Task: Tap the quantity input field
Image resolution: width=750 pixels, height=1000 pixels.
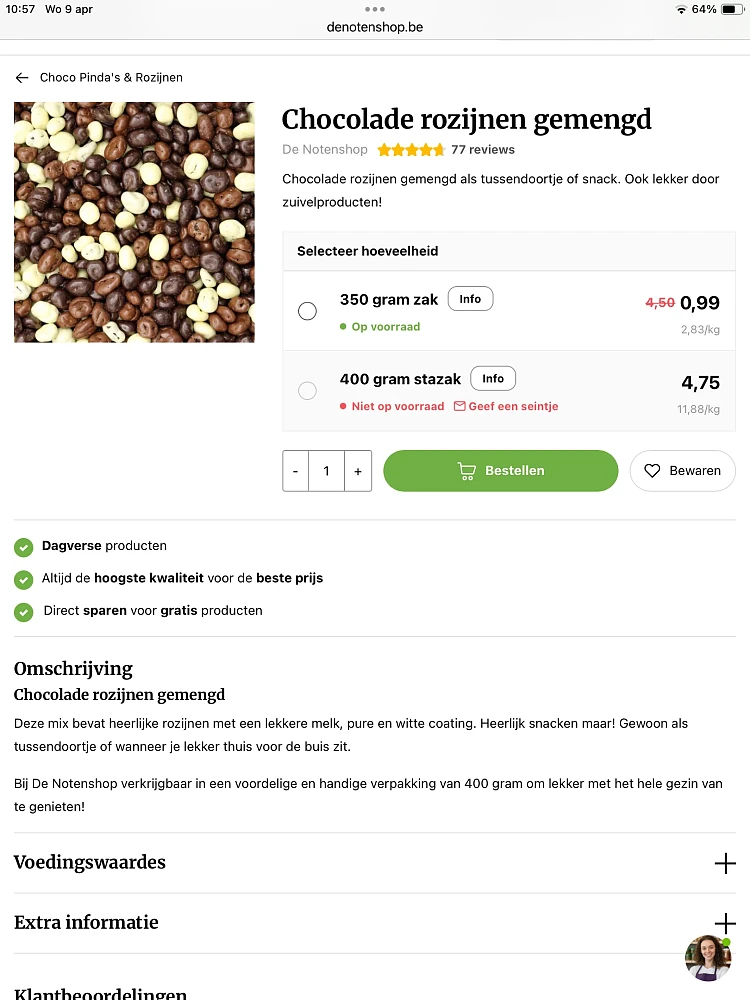Action: click(x=326, y=471)
